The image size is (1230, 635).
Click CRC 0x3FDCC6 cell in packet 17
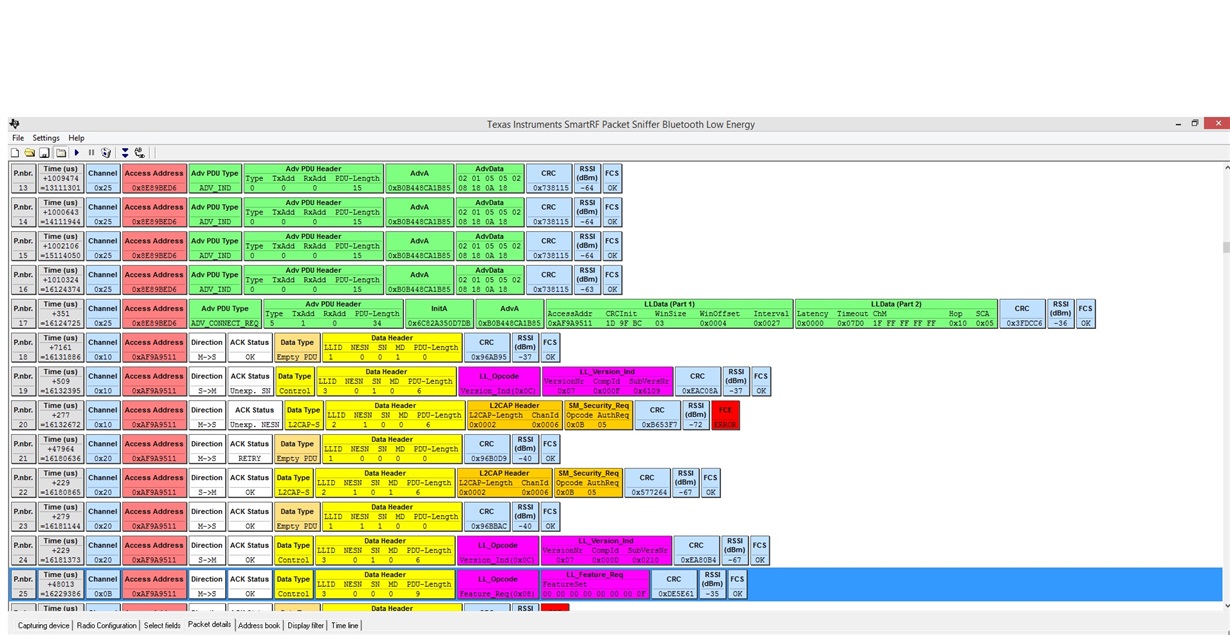1022,315
